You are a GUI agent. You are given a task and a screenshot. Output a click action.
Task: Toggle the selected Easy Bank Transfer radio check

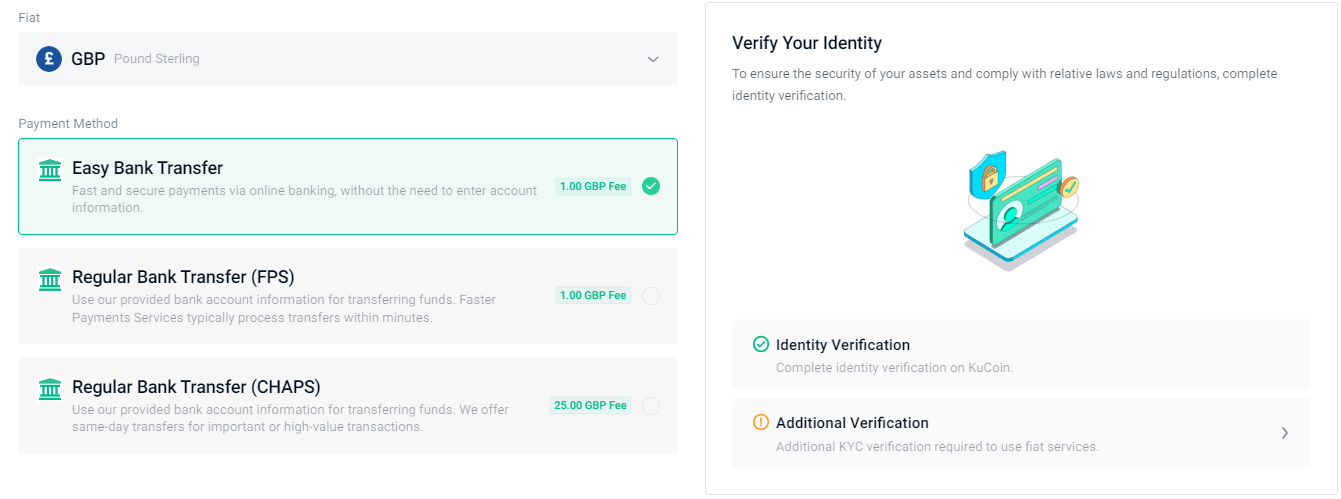(651, 186)
